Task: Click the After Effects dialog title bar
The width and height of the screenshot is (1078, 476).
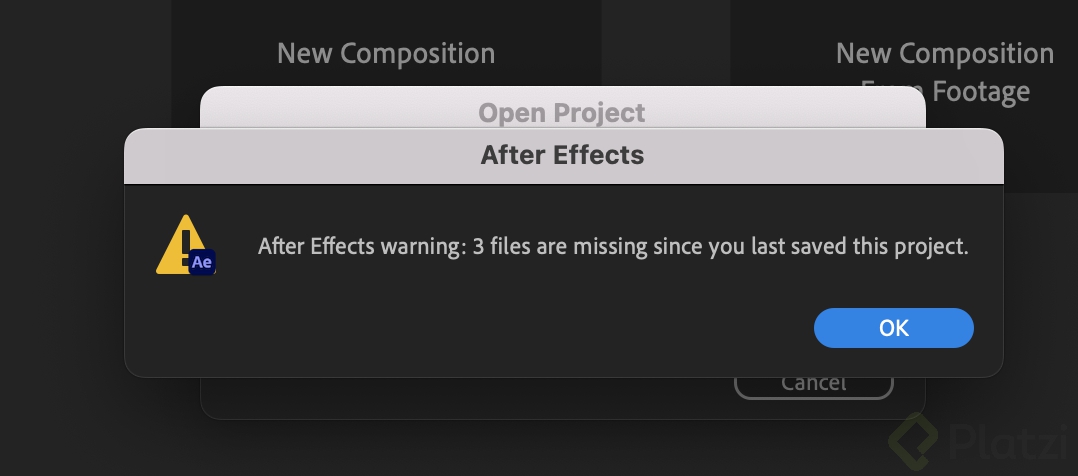Action: pos(562,155)
